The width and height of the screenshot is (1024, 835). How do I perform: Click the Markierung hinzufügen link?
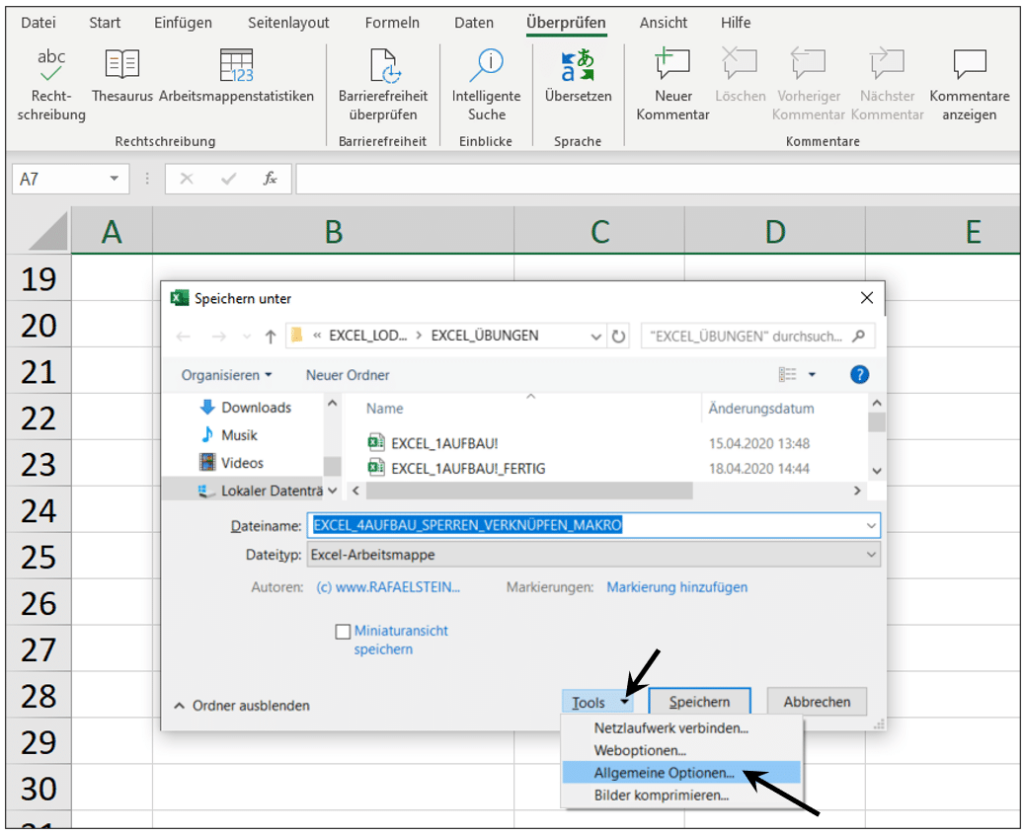(677, 588)
